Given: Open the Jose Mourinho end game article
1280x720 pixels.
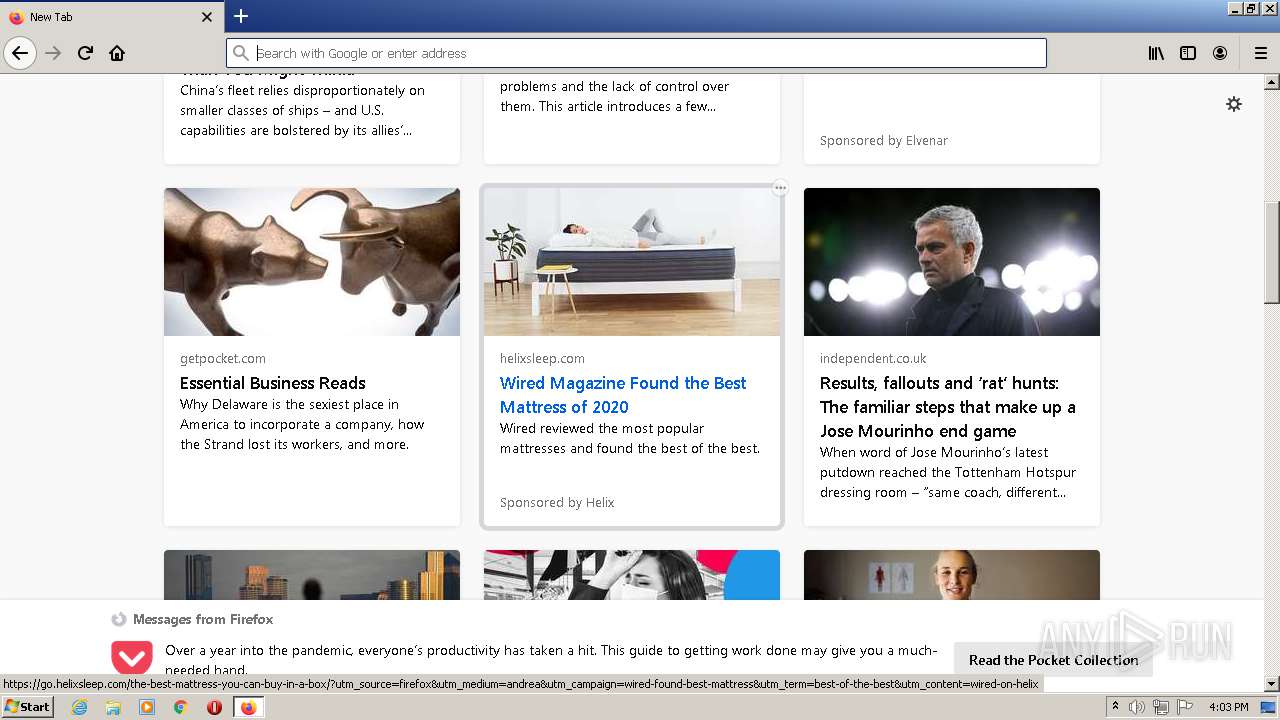Looking at the screenshot, I should [948, 407].
